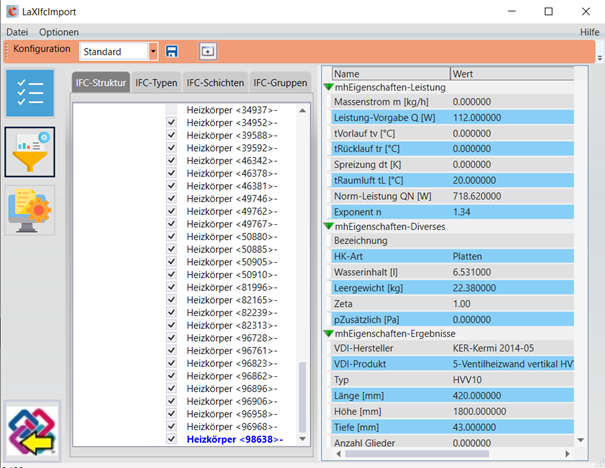Select the Heizkörper <98638> tree item
The height and width of the screenshot is (468, 605).
point(235,439)
